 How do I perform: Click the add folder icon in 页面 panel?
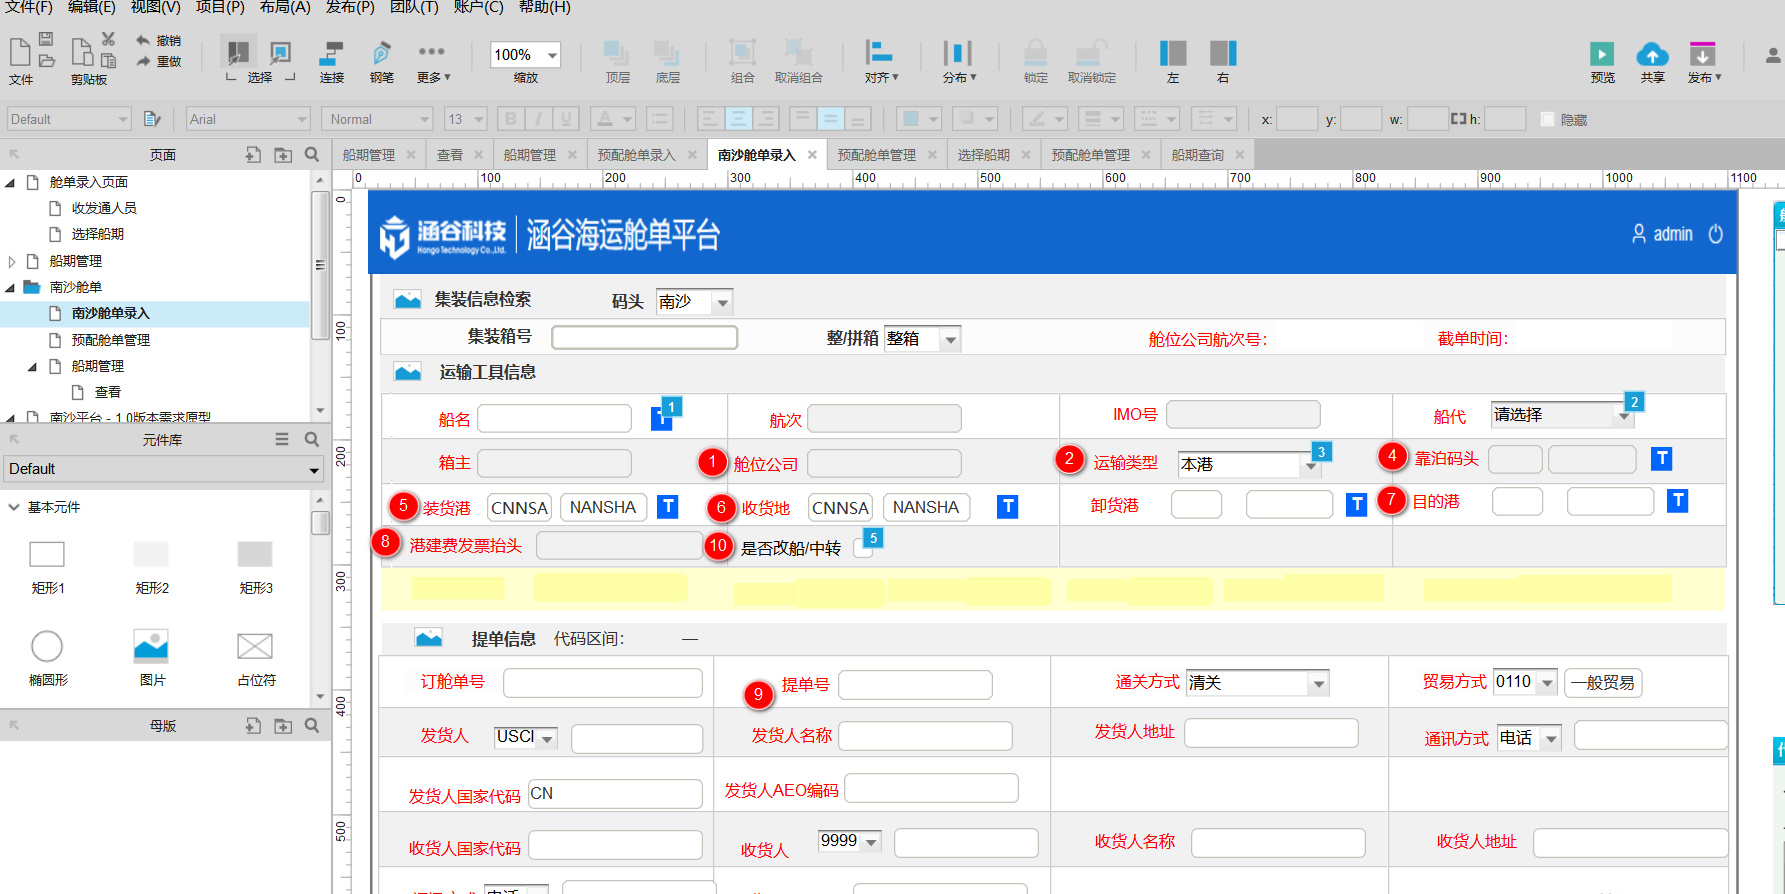point(283,155)
